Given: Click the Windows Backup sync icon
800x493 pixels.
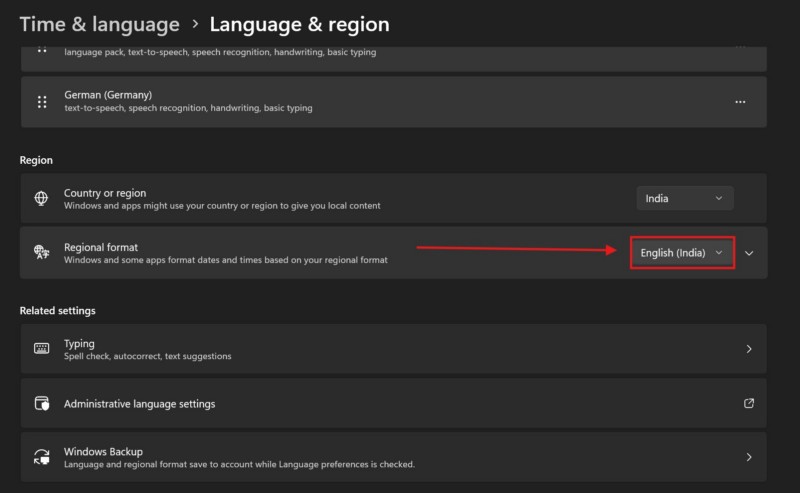Looking at the screenshot, I should (x=42, y=457).
